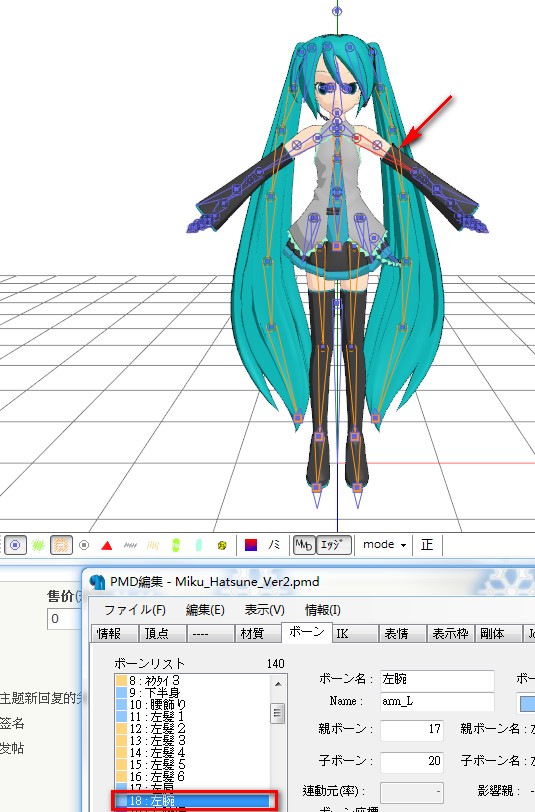
Task: Toggle the light cyan capsule icon
Action: (199, 545)
